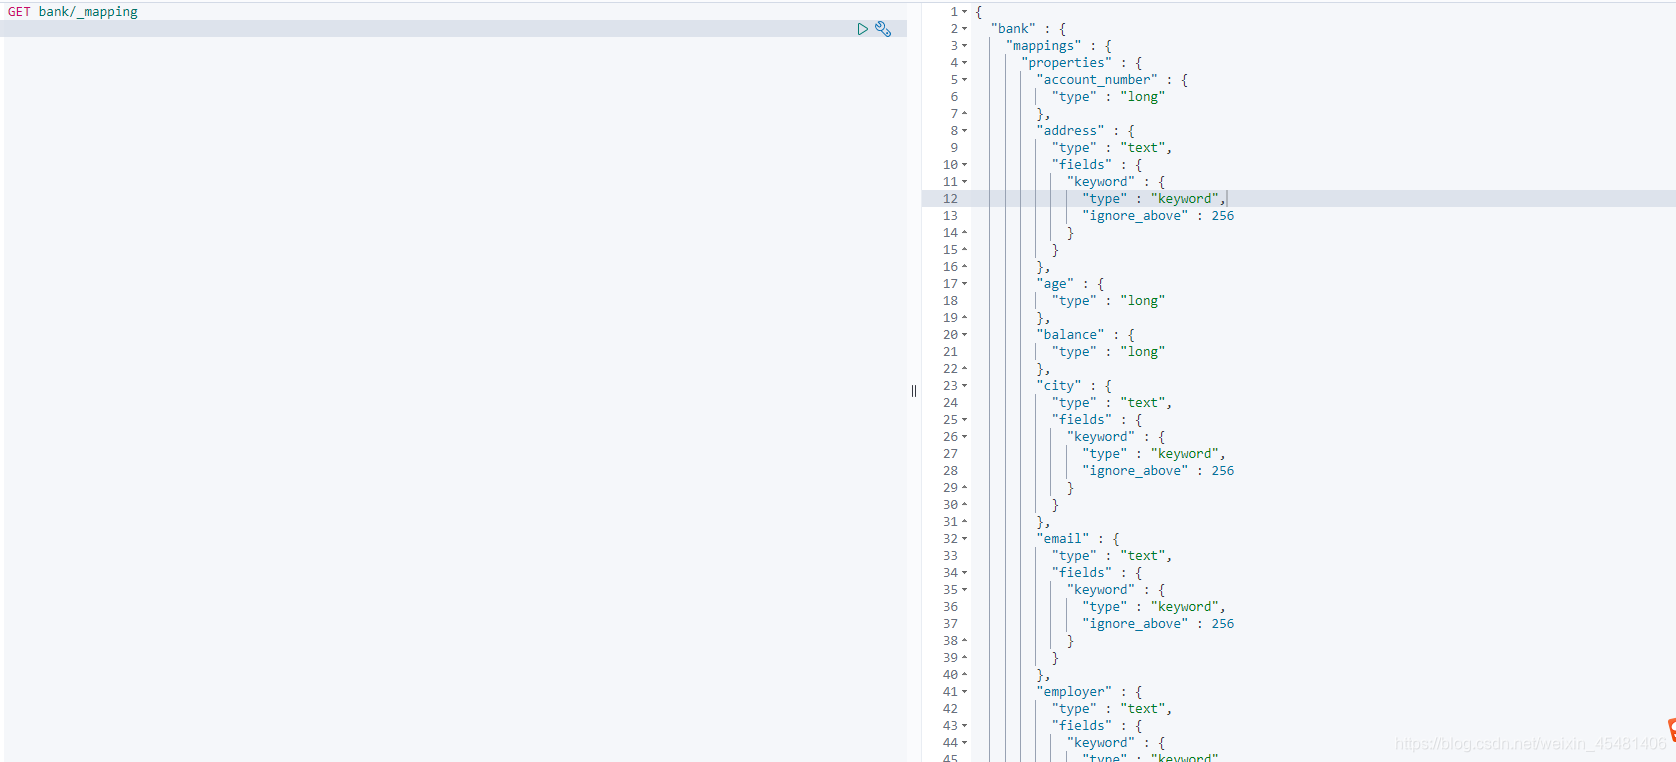Screen dimensions: 1676x762
Task: Fold the "employer" block at line 41
Action: (965, 692)
